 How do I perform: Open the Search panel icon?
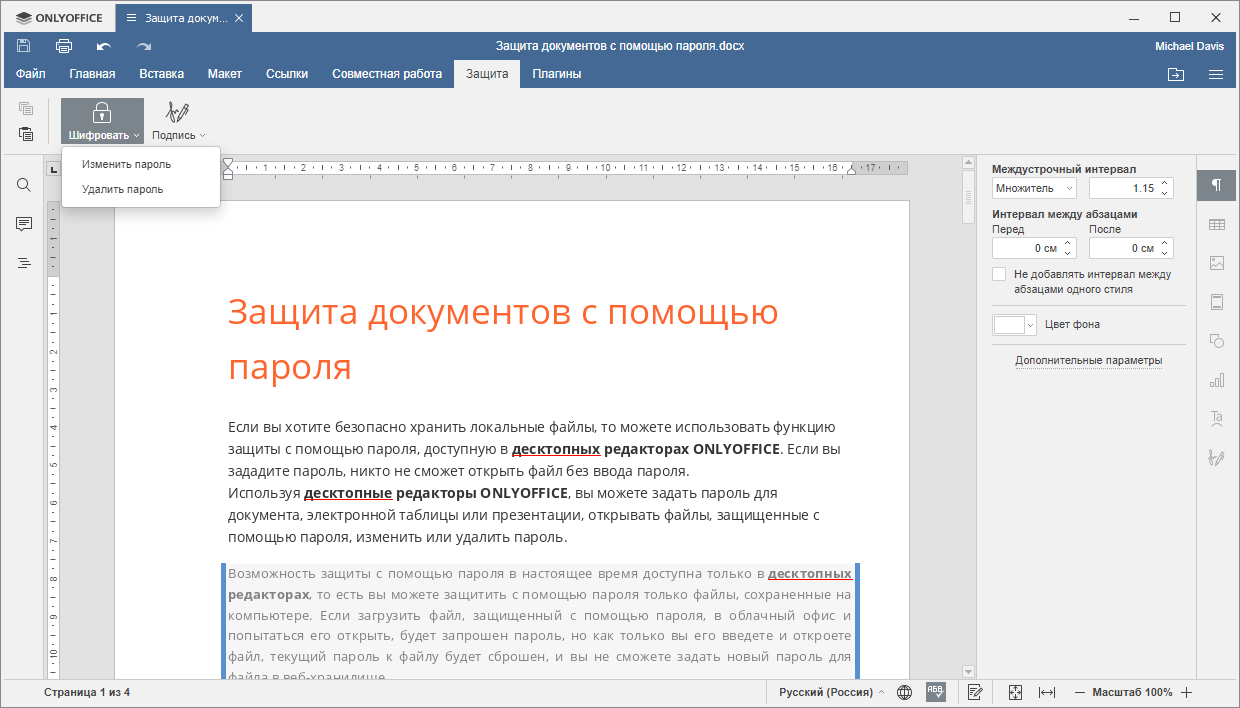tap(24, 185)
